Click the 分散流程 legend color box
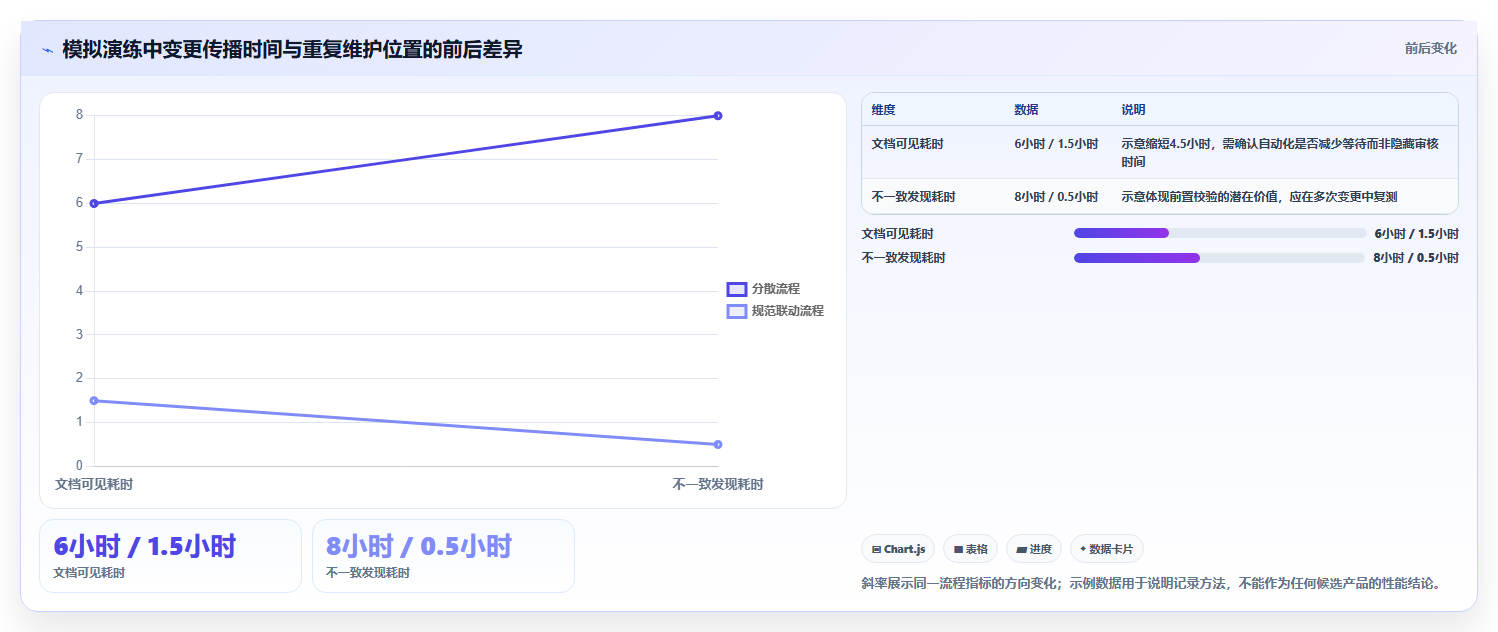 (x=737, y=289)
